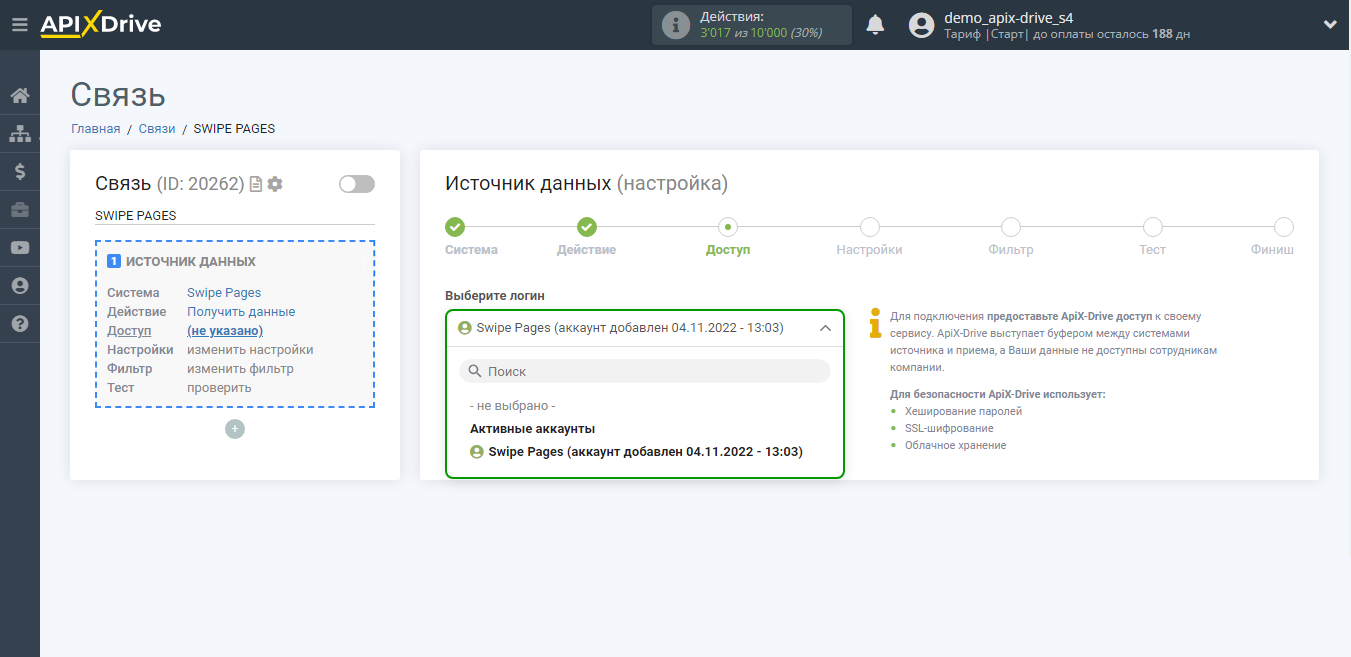
Task: Expand the user account menu chevron
Action: [x=1330, y=25]
